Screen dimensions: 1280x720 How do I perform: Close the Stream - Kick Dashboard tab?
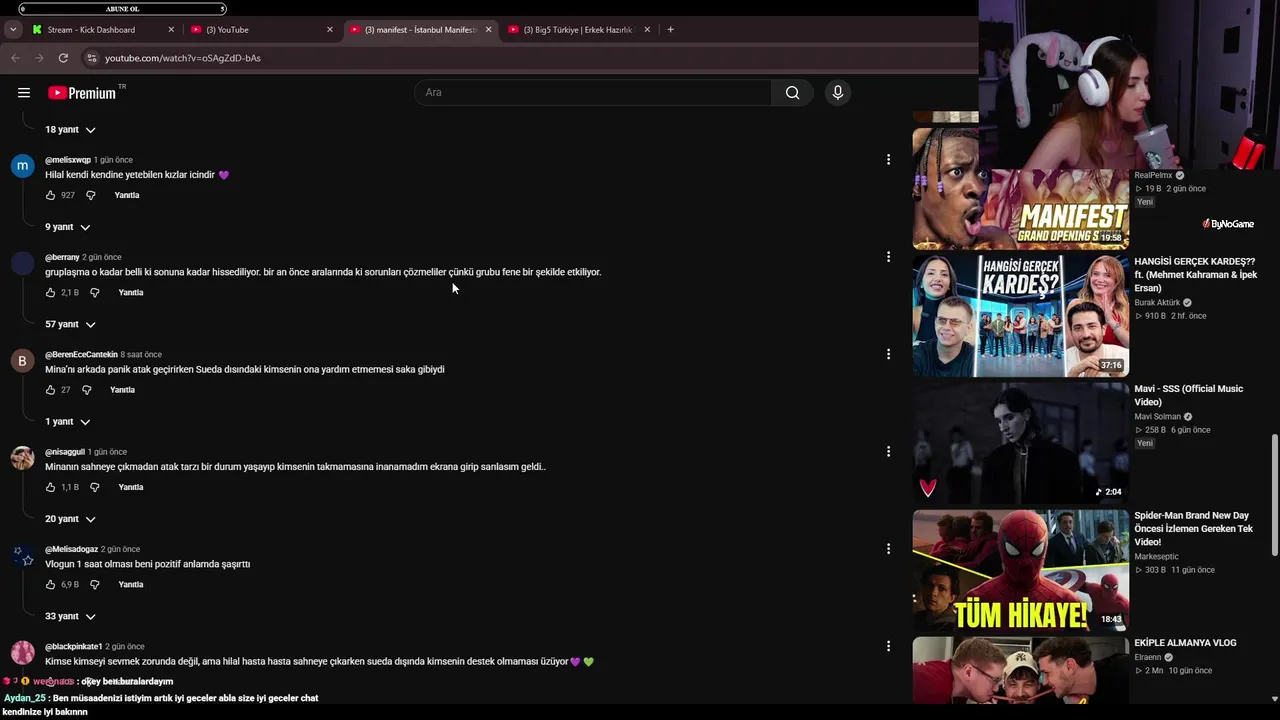[x=171, y=30]
